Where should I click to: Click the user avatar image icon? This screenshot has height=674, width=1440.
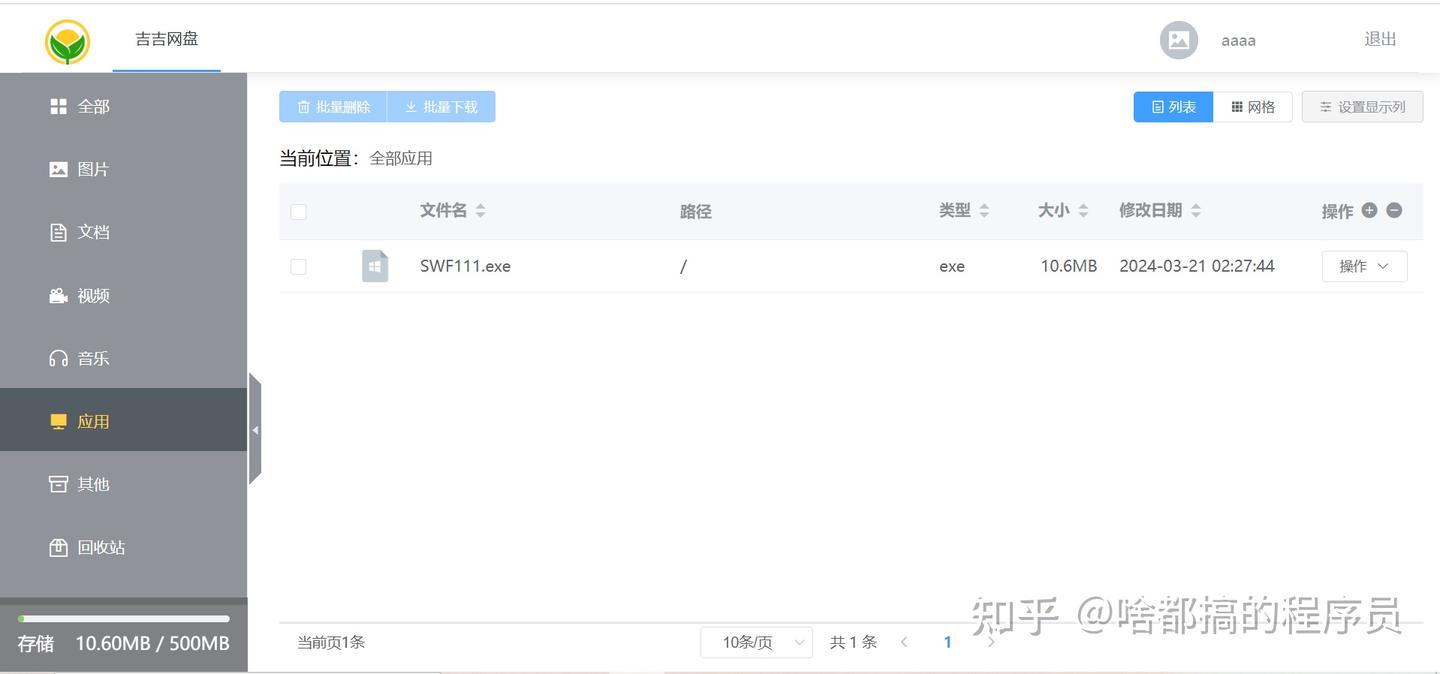click(x=1178, y=40)
